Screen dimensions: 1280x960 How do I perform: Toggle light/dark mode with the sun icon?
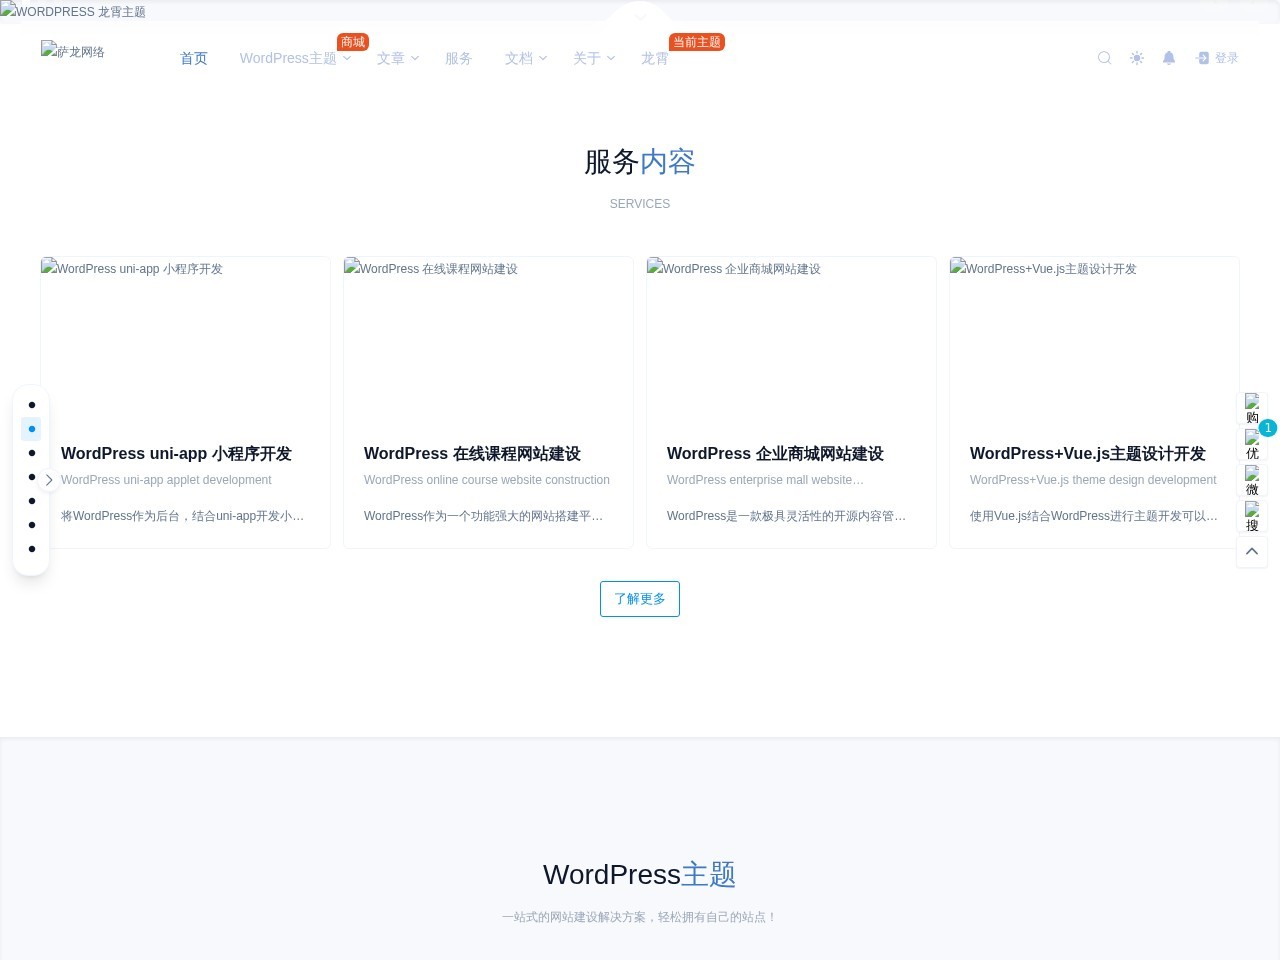point(1137,58)
